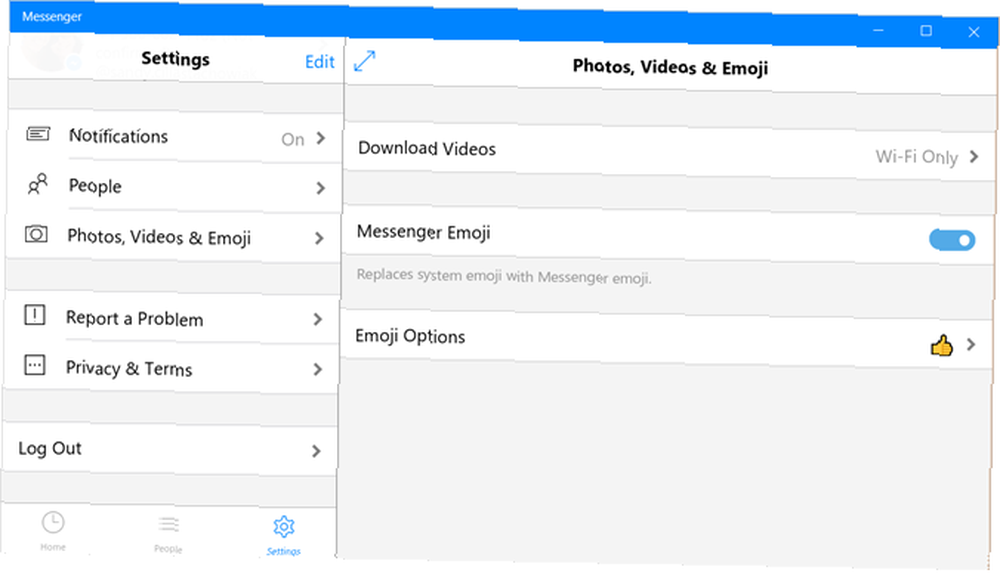The height and width of the screenshot is (573, 1000).
Task: Click the Settings gear icon in bottom bar
Action: coord(284,526)
